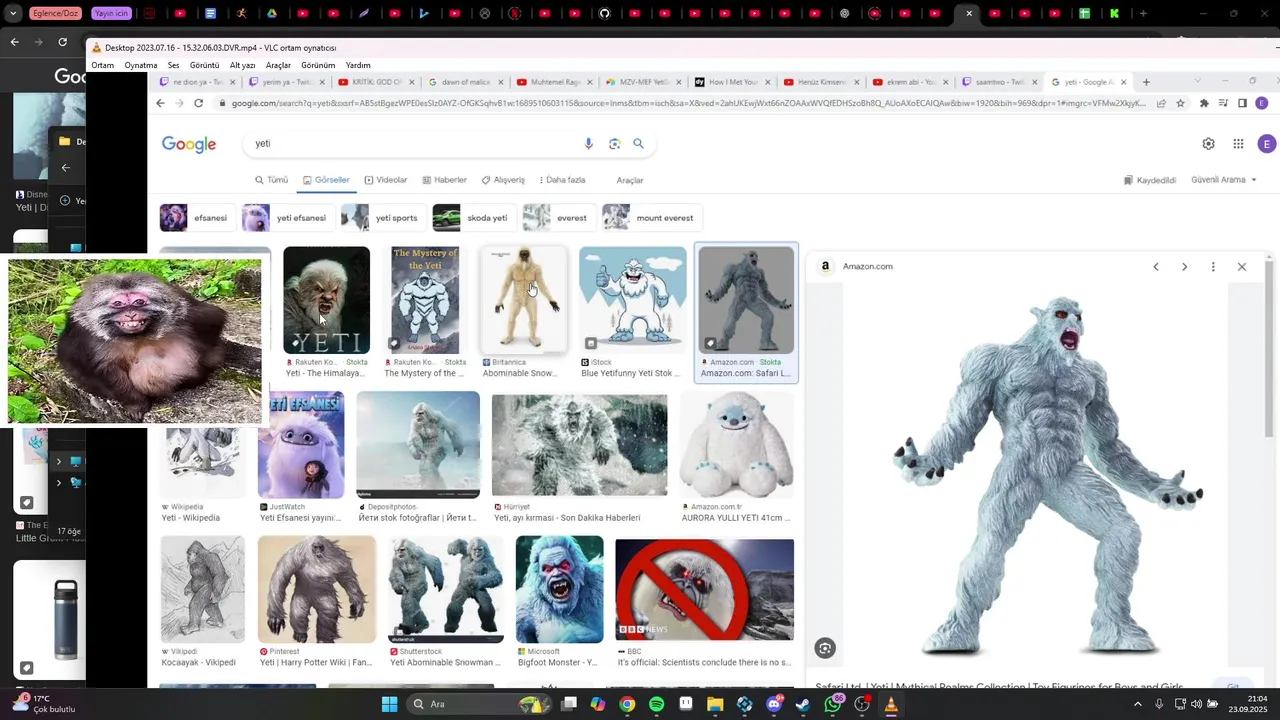Click the back arrow in outer Chrome

14,42
